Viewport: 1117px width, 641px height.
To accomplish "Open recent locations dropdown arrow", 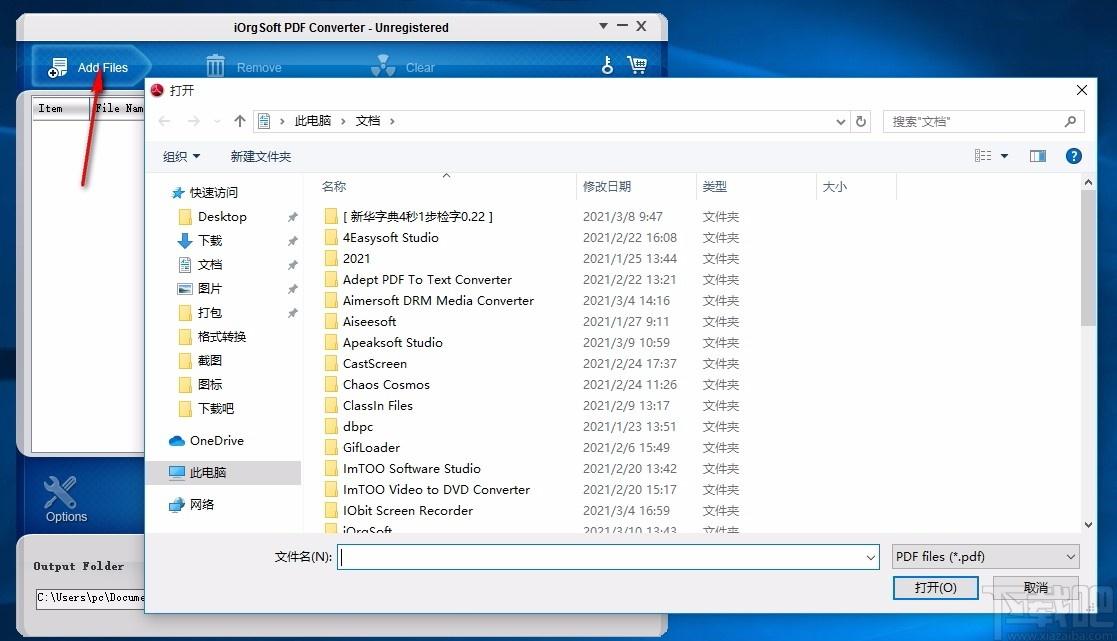I will point(217,122).
